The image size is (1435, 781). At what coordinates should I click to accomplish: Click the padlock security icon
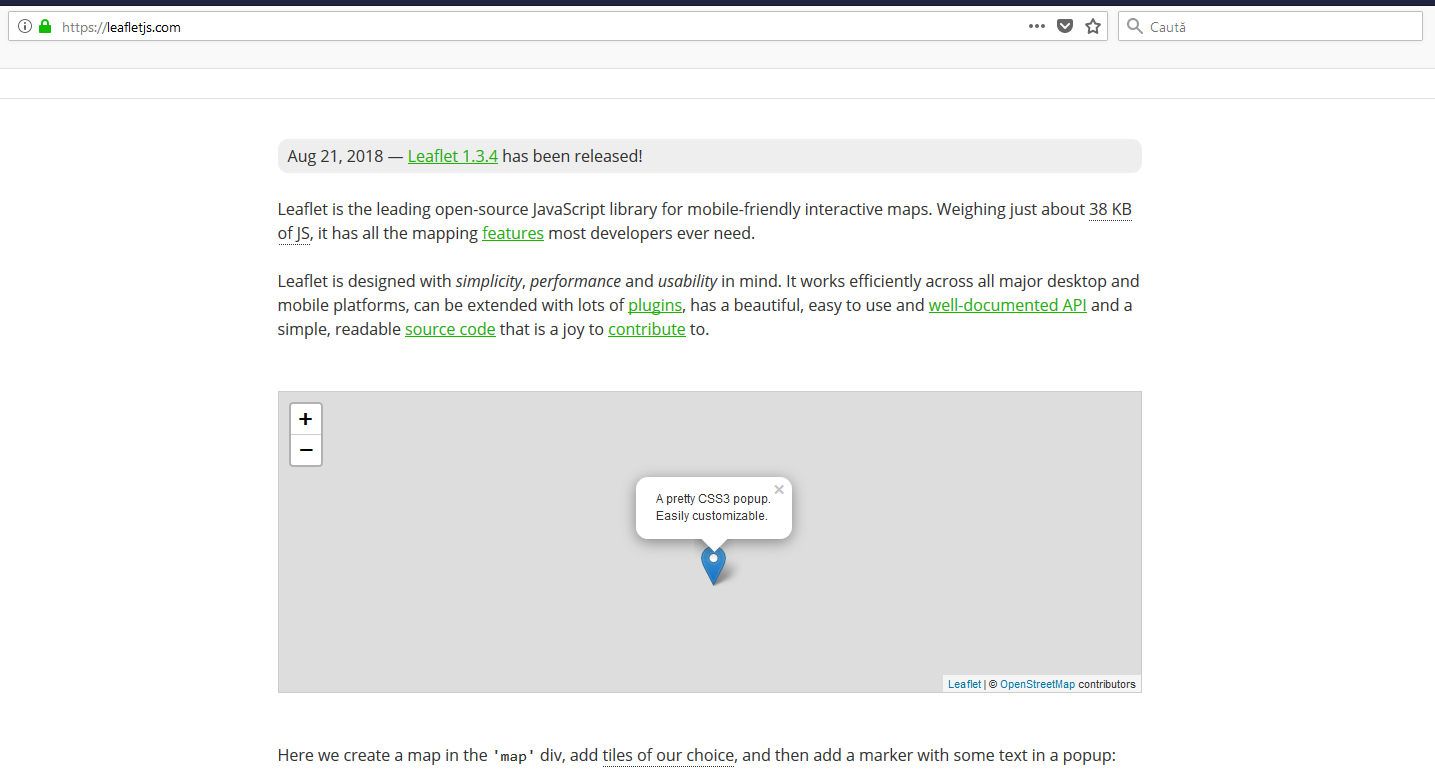click(x=45, y=26)
